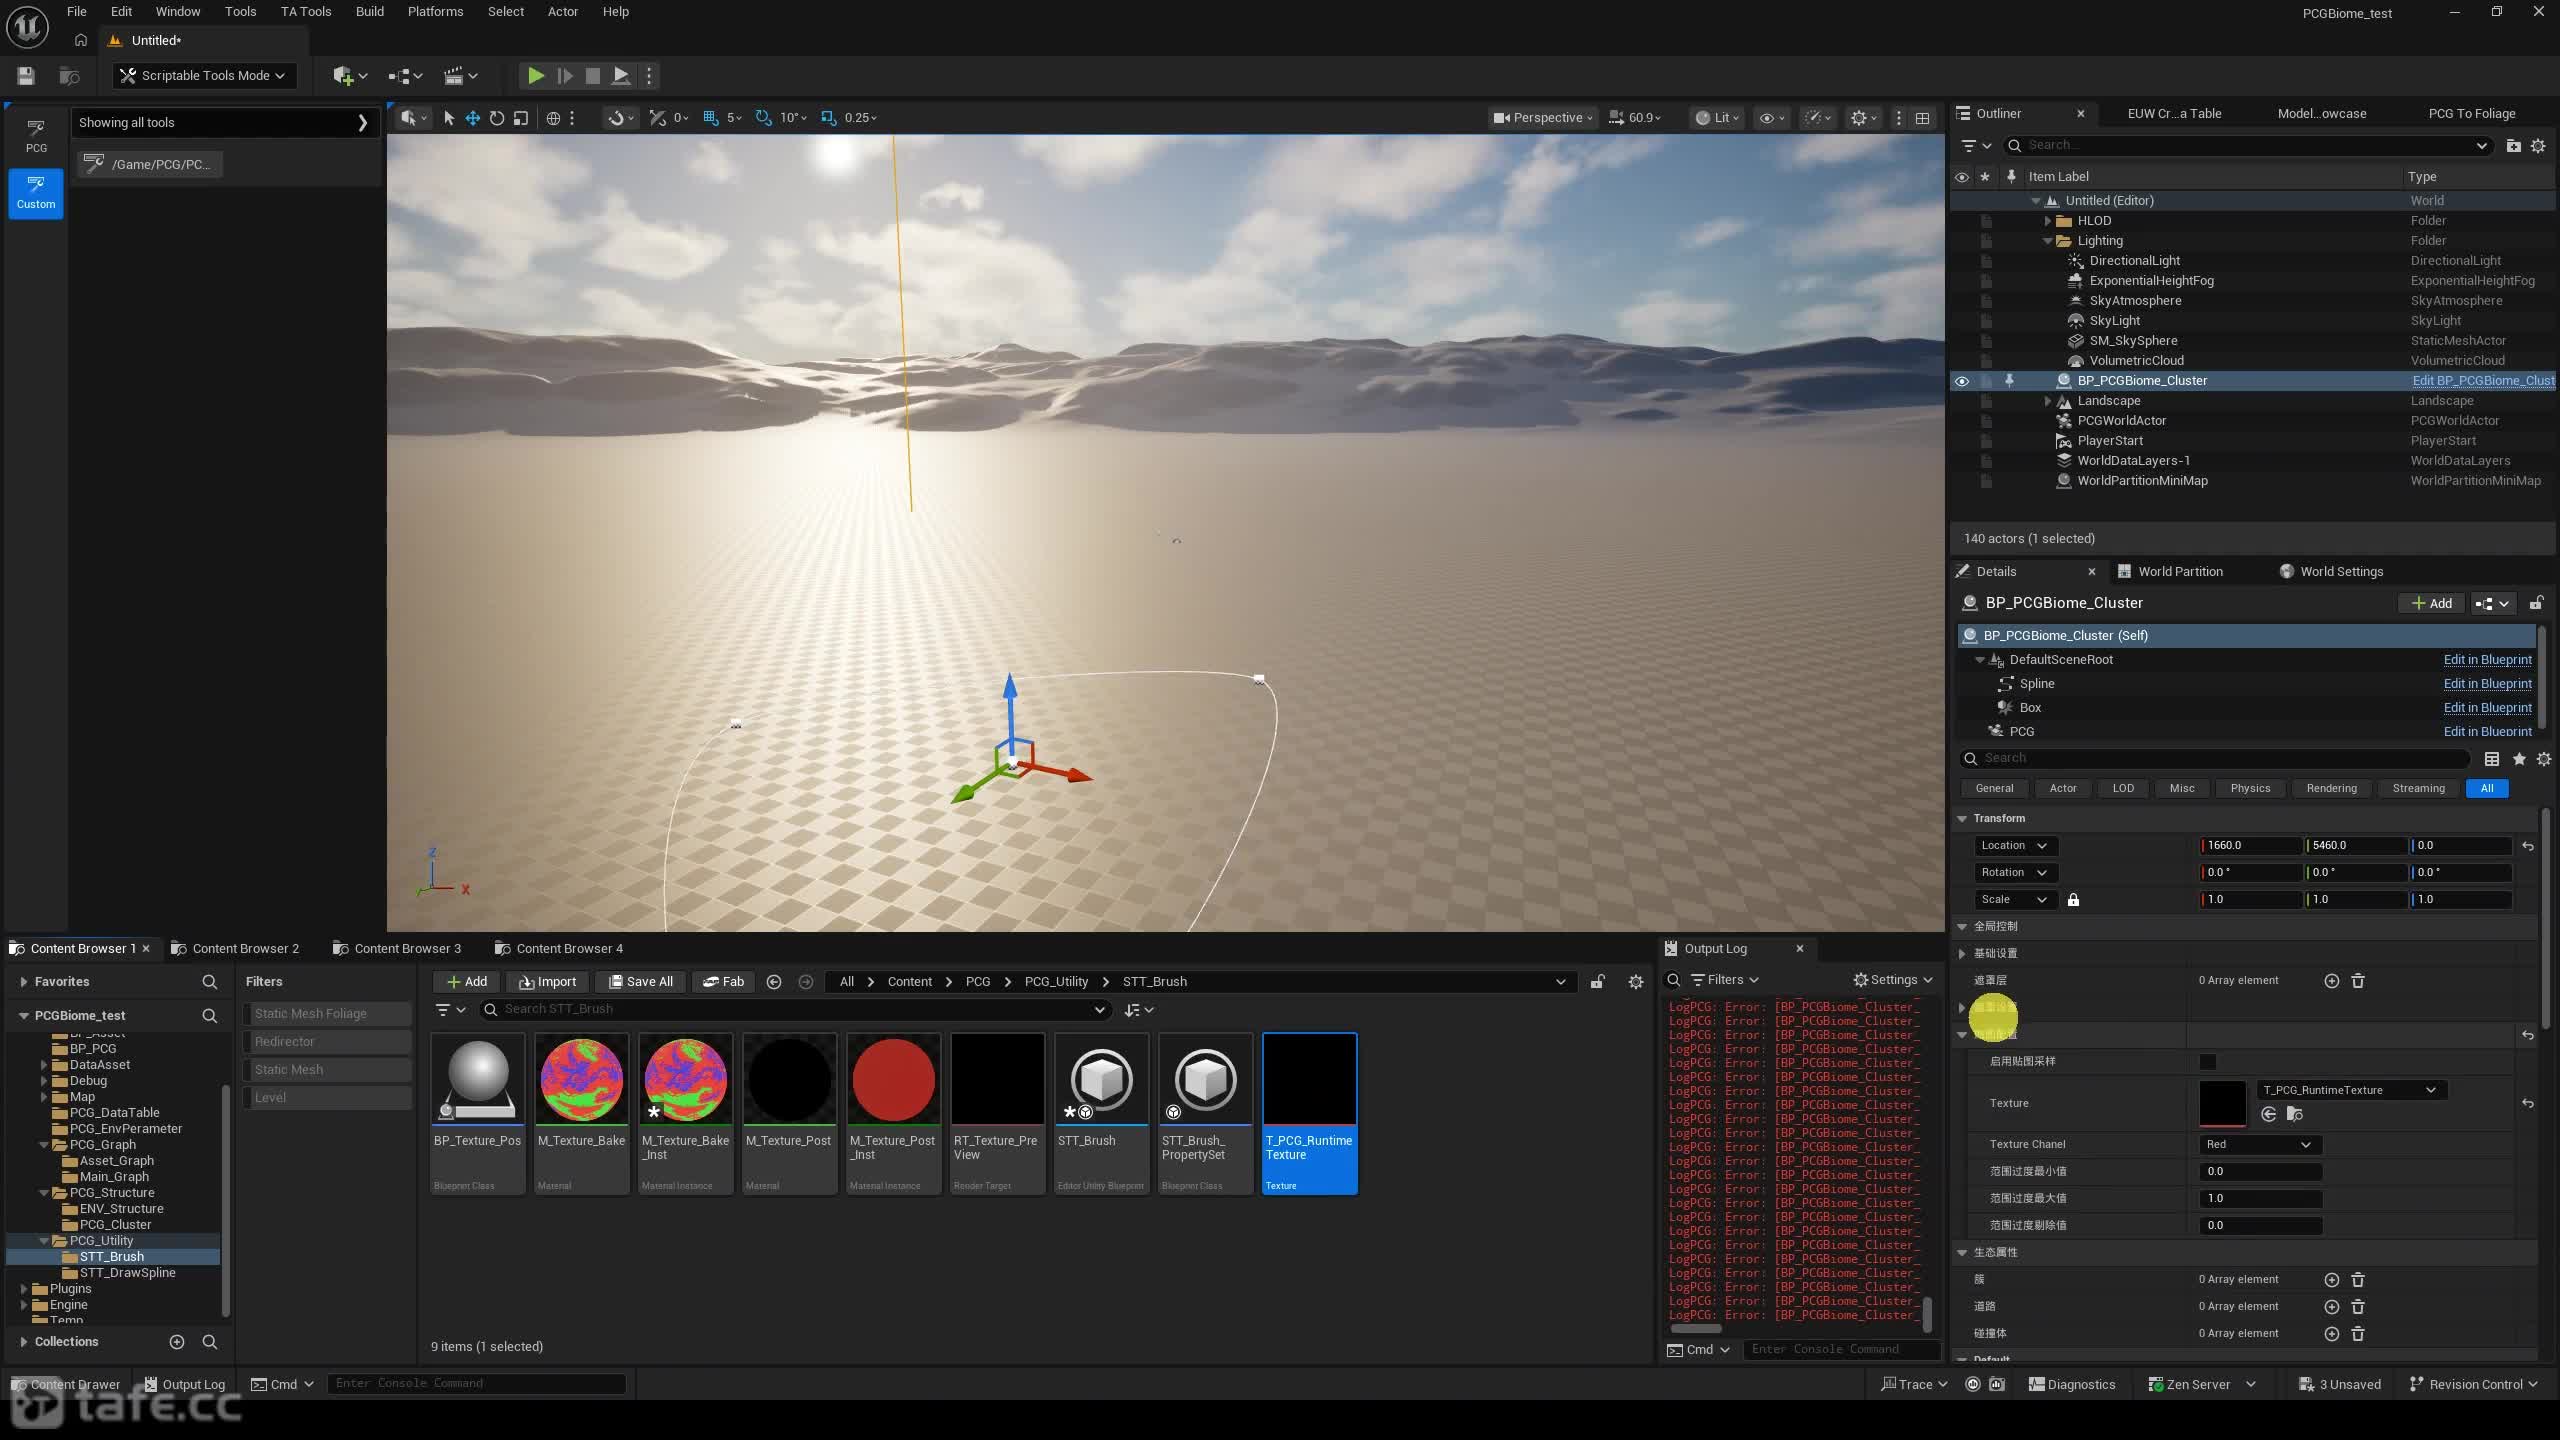Viewport: 2560px width, 1440px height.
Task: Open the Texture Chanel Red dropdown
Action: (2259, 1145)
